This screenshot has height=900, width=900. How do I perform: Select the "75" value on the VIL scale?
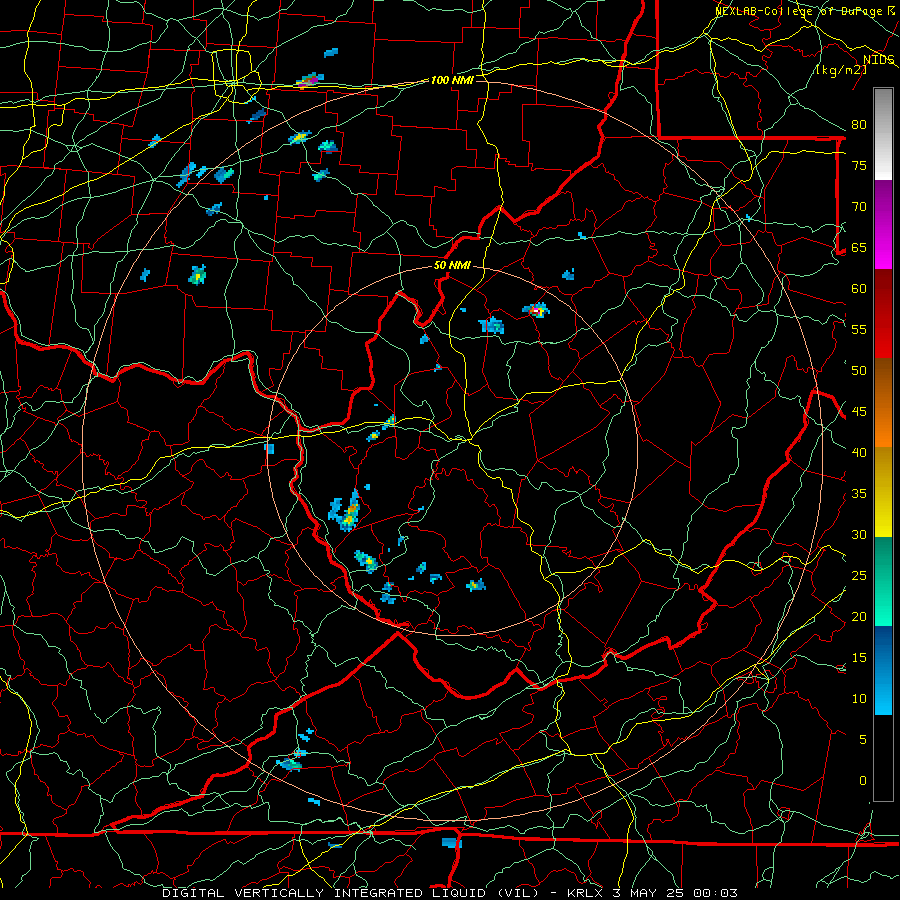(x=859, y=166)
